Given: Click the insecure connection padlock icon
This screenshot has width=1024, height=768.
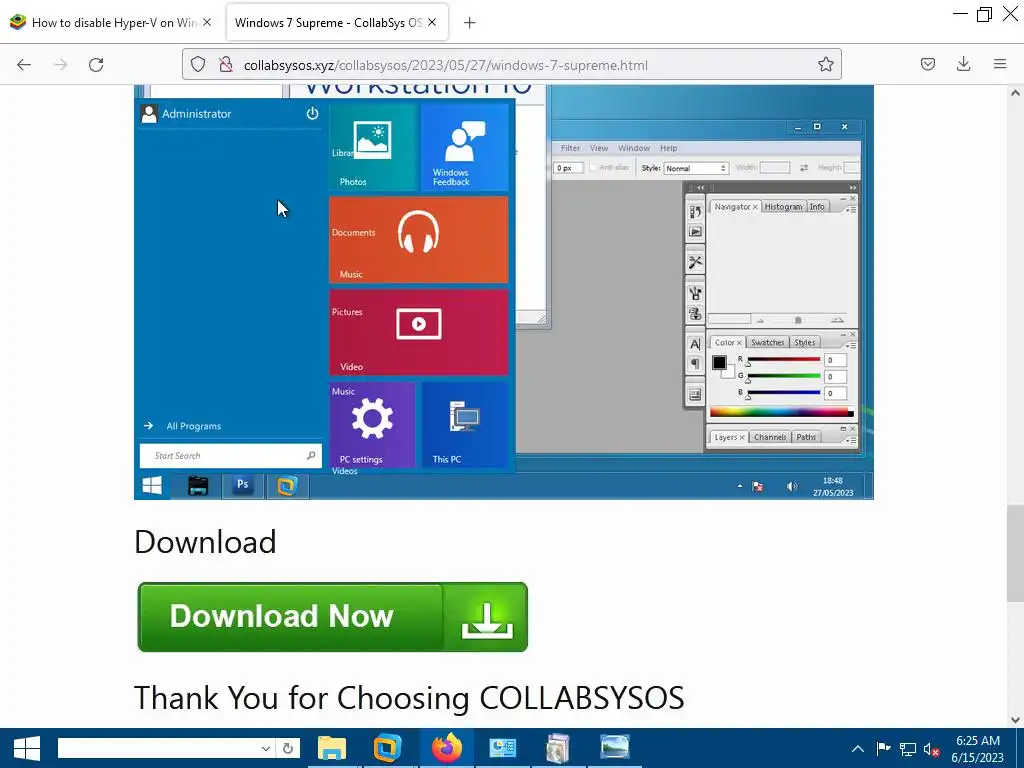Looking at the screenshot, I should click(x=226, y=65).
